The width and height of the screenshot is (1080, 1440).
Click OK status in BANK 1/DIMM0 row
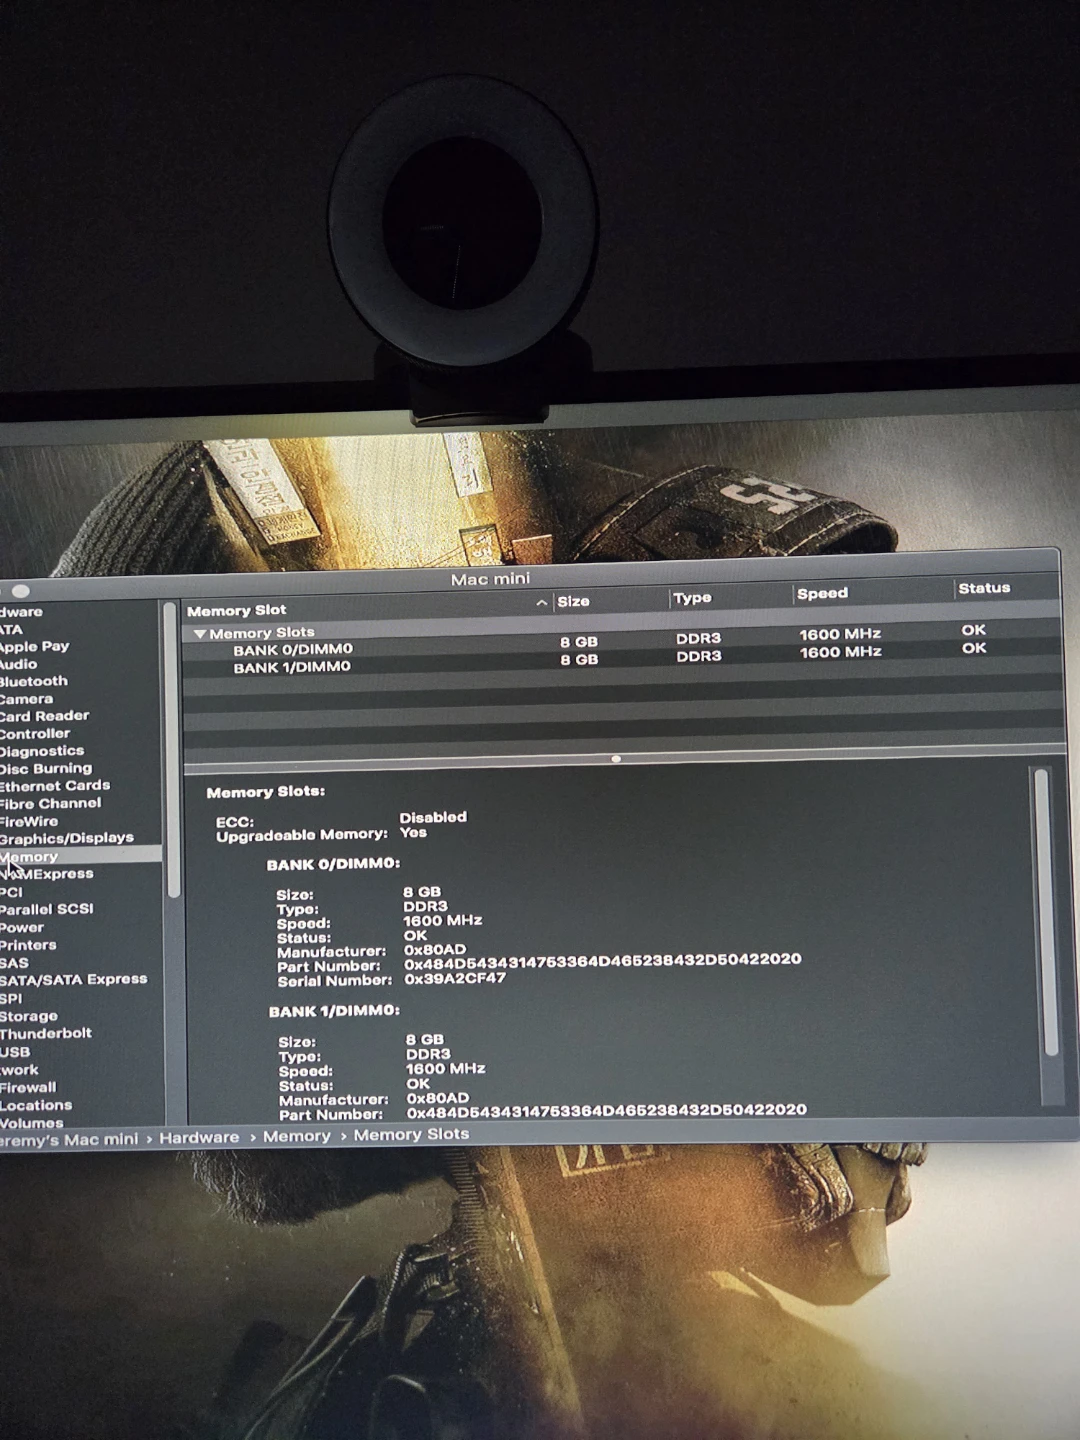(x=974, y=648)
